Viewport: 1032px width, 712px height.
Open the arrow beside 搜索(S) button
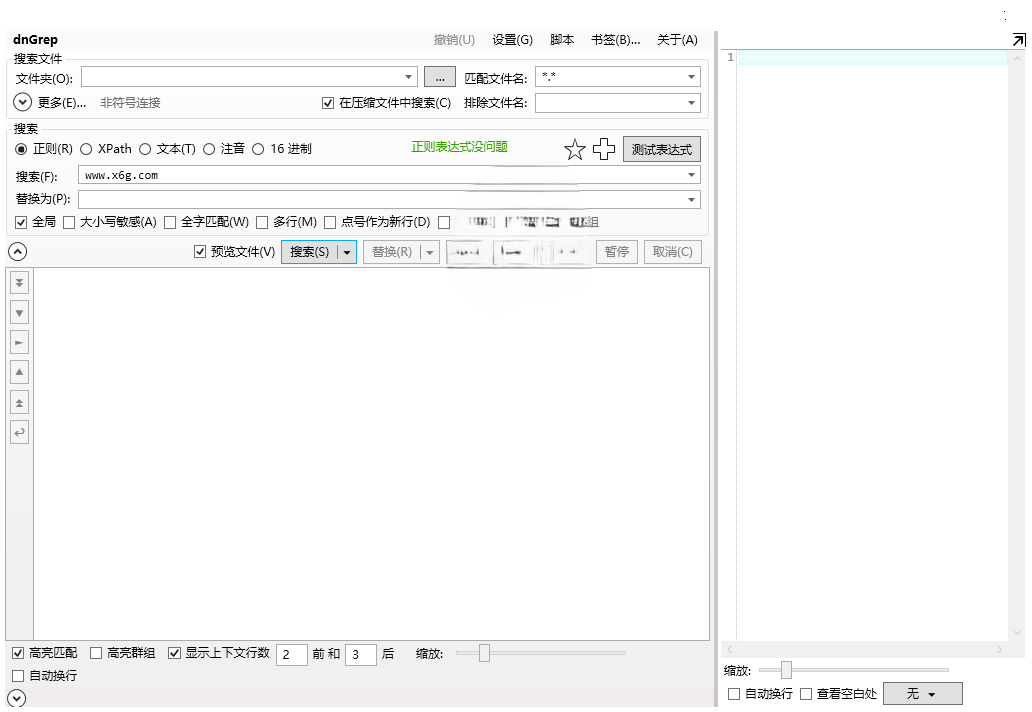coord(347,252)
